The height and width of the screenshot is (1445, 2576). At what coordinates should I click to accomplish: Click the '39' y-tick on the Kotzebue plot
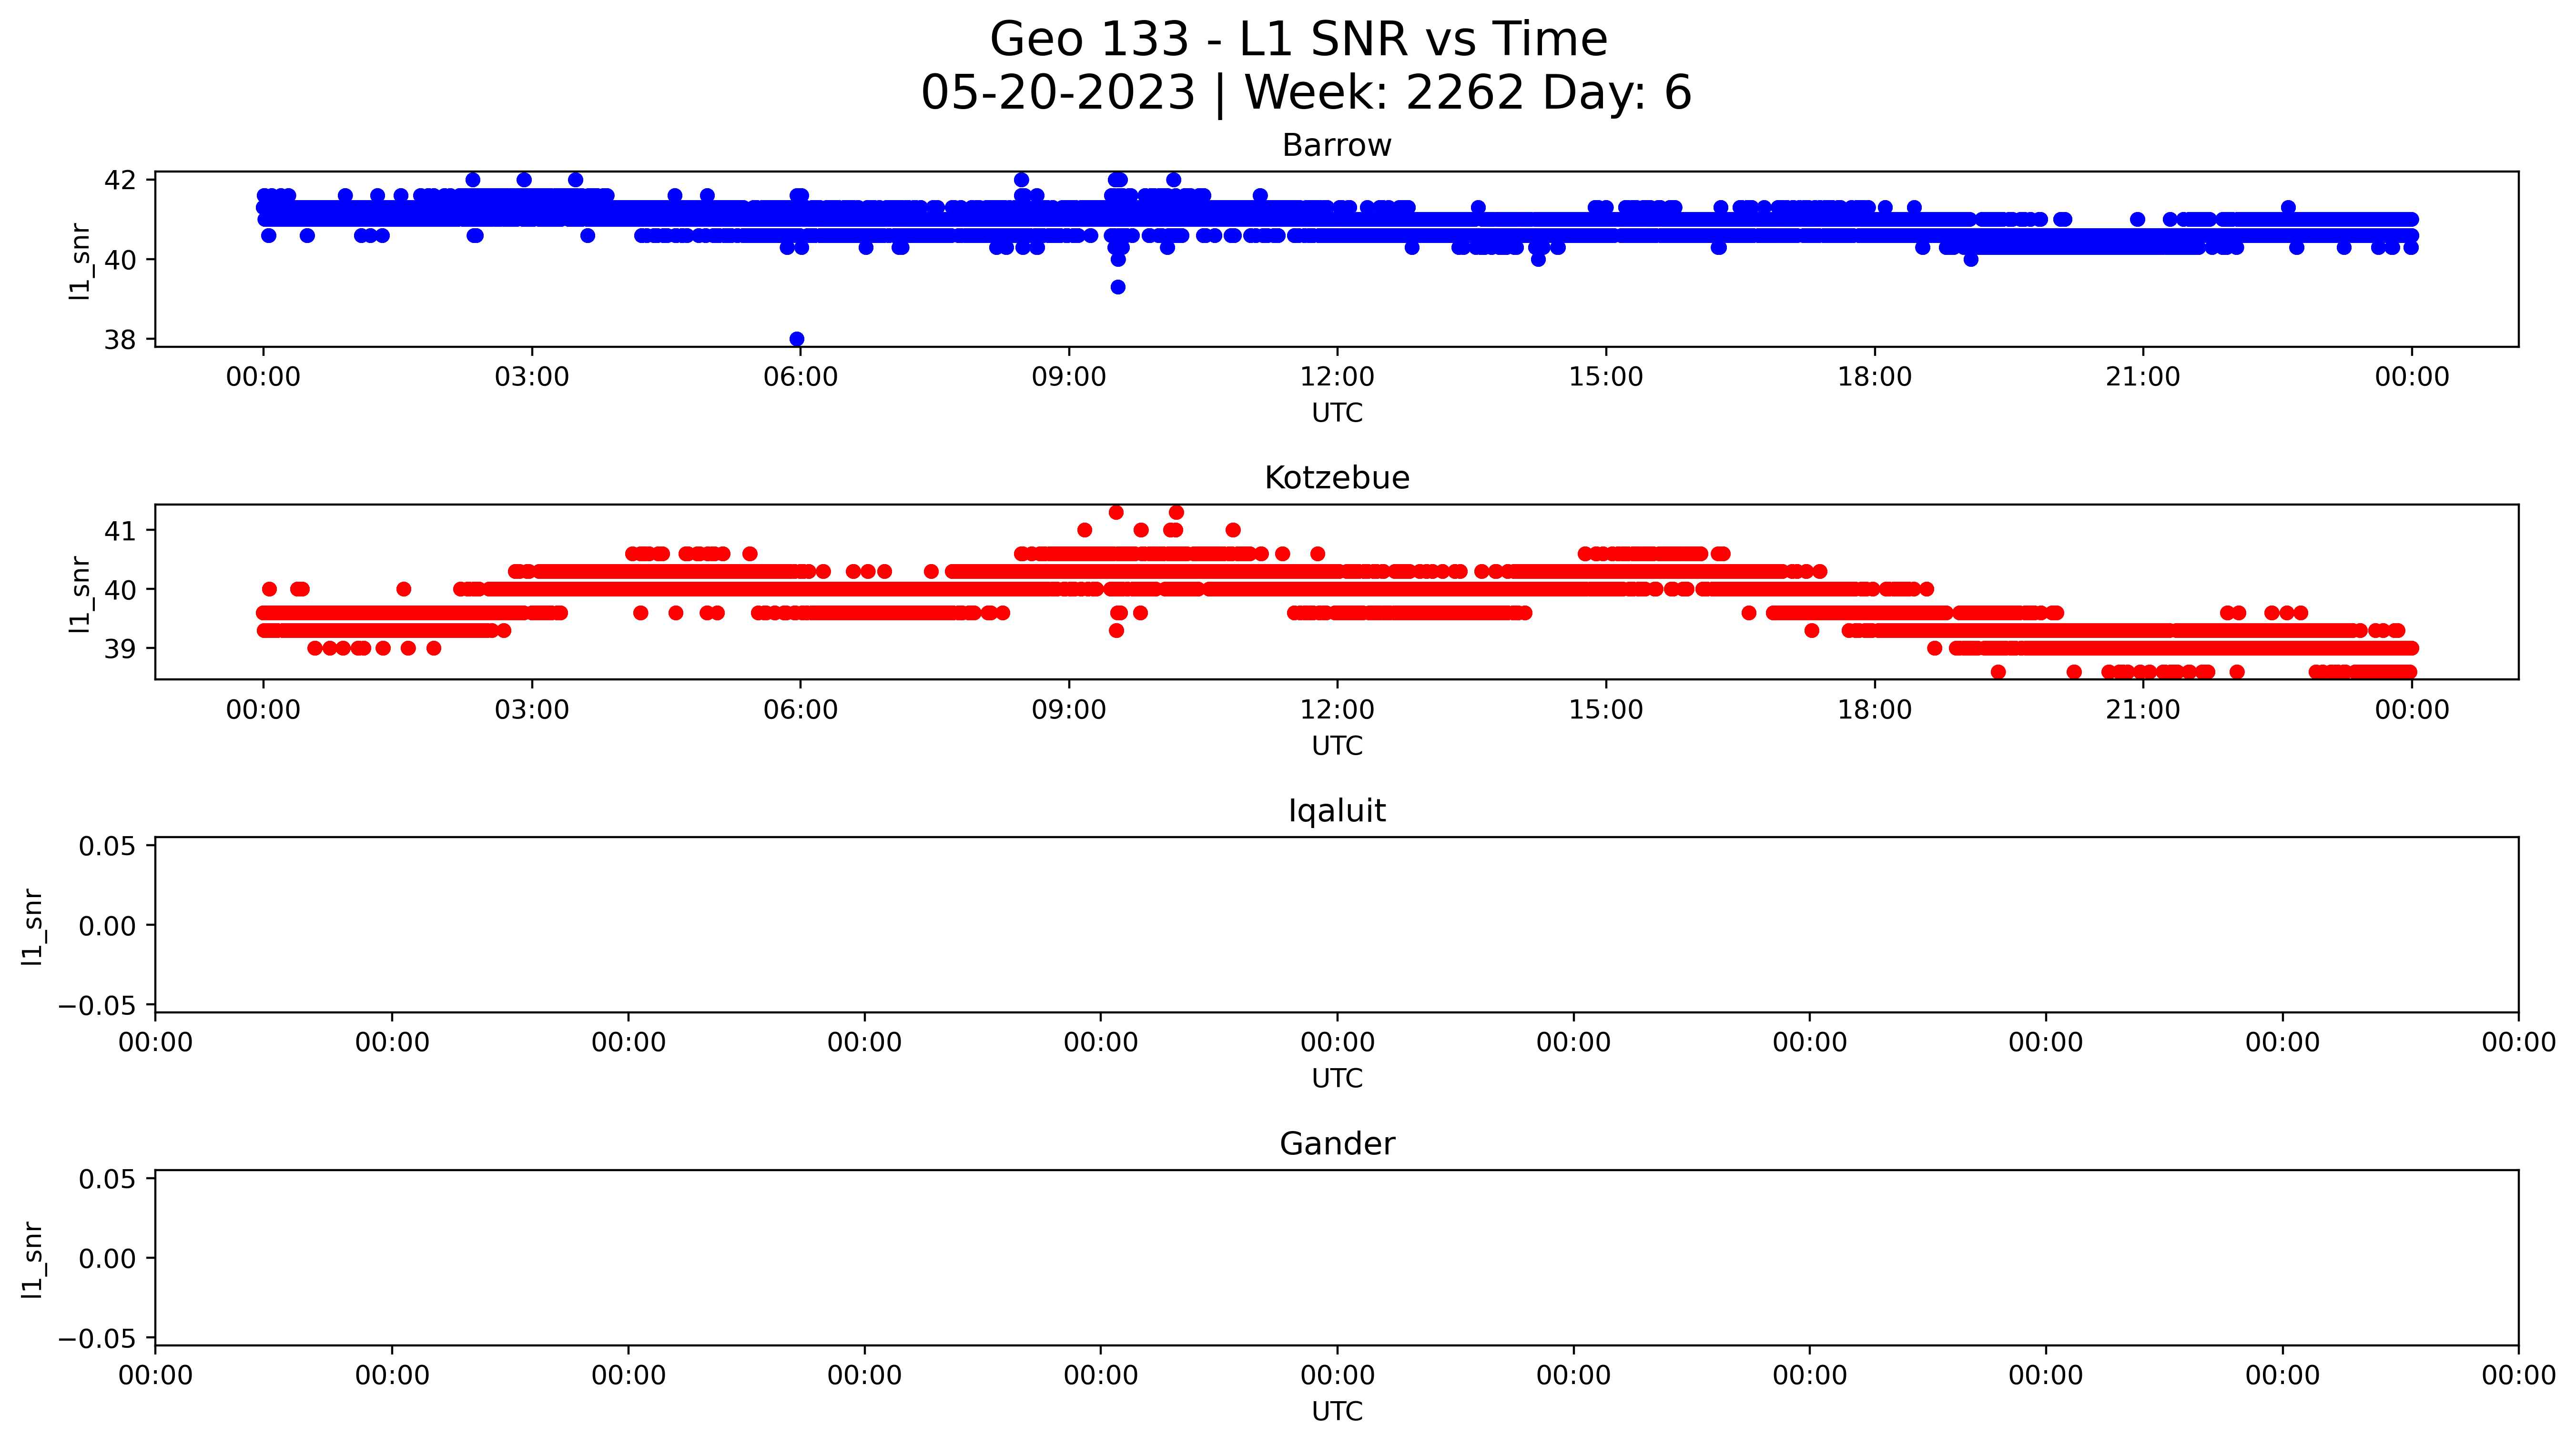click(x=121, y=650)
